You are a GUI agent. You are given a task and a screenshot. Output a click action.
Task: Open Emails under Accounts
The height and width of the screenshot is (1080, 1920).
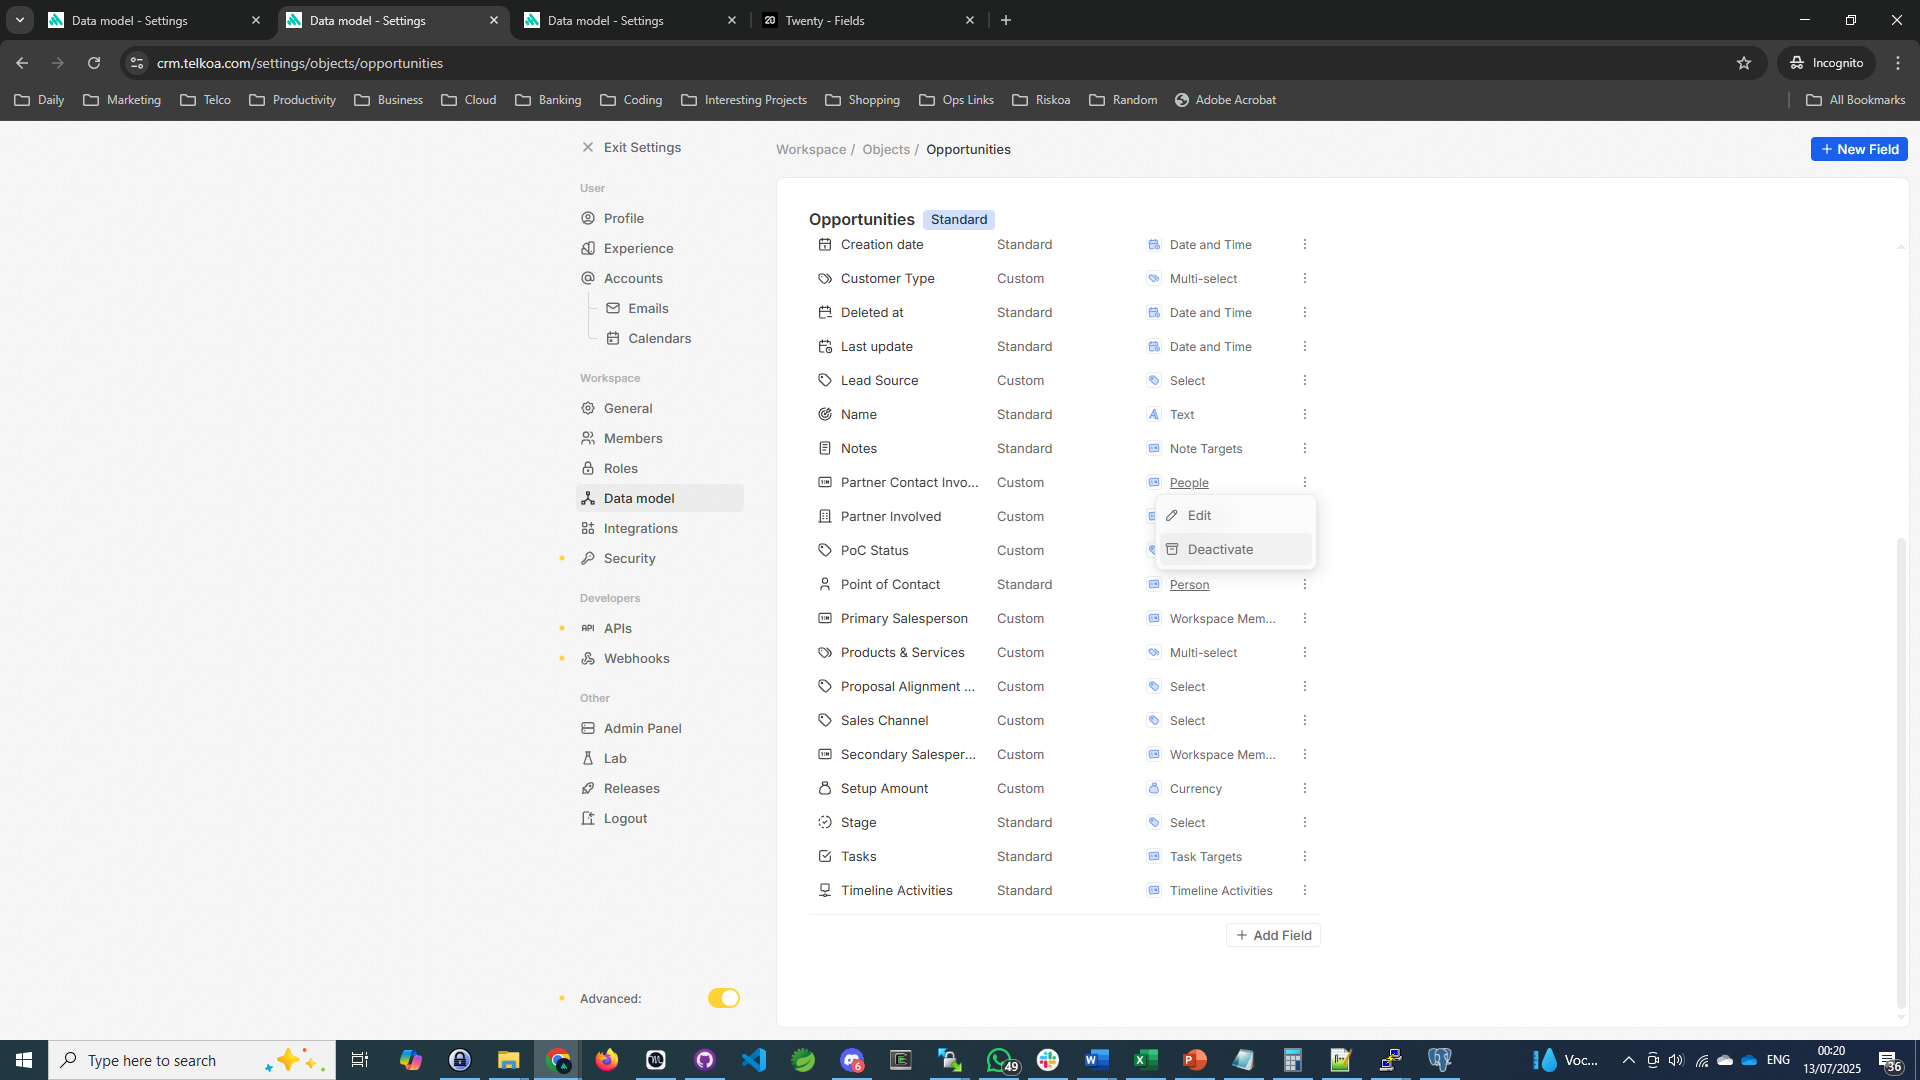point(648,308)
